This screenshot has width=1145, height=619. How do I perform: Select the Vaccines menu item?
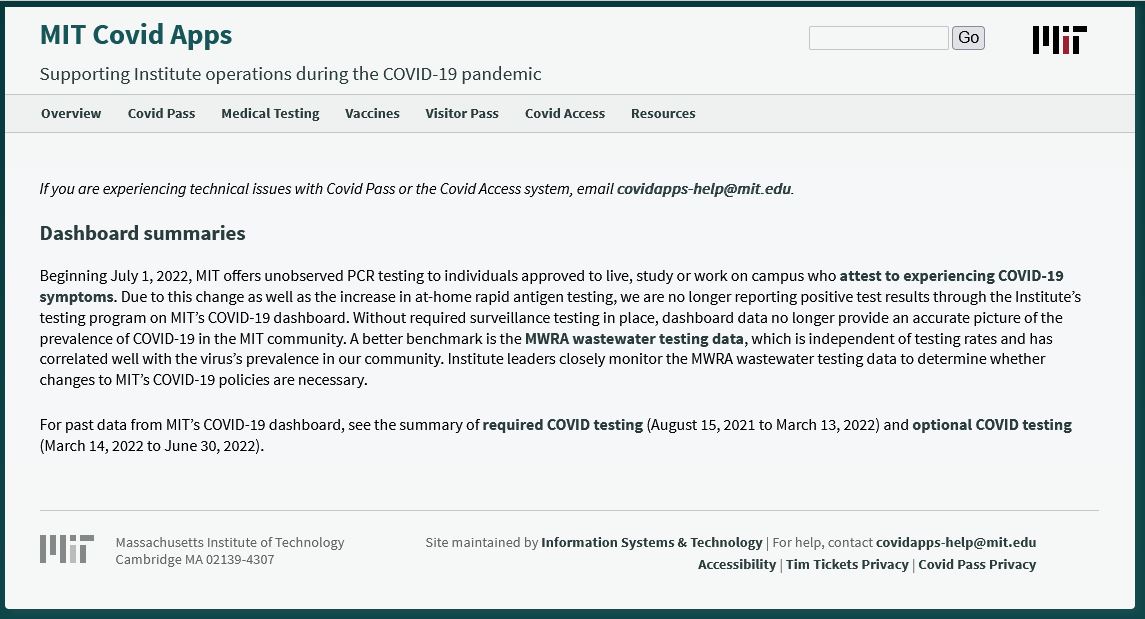coord(372,113)
